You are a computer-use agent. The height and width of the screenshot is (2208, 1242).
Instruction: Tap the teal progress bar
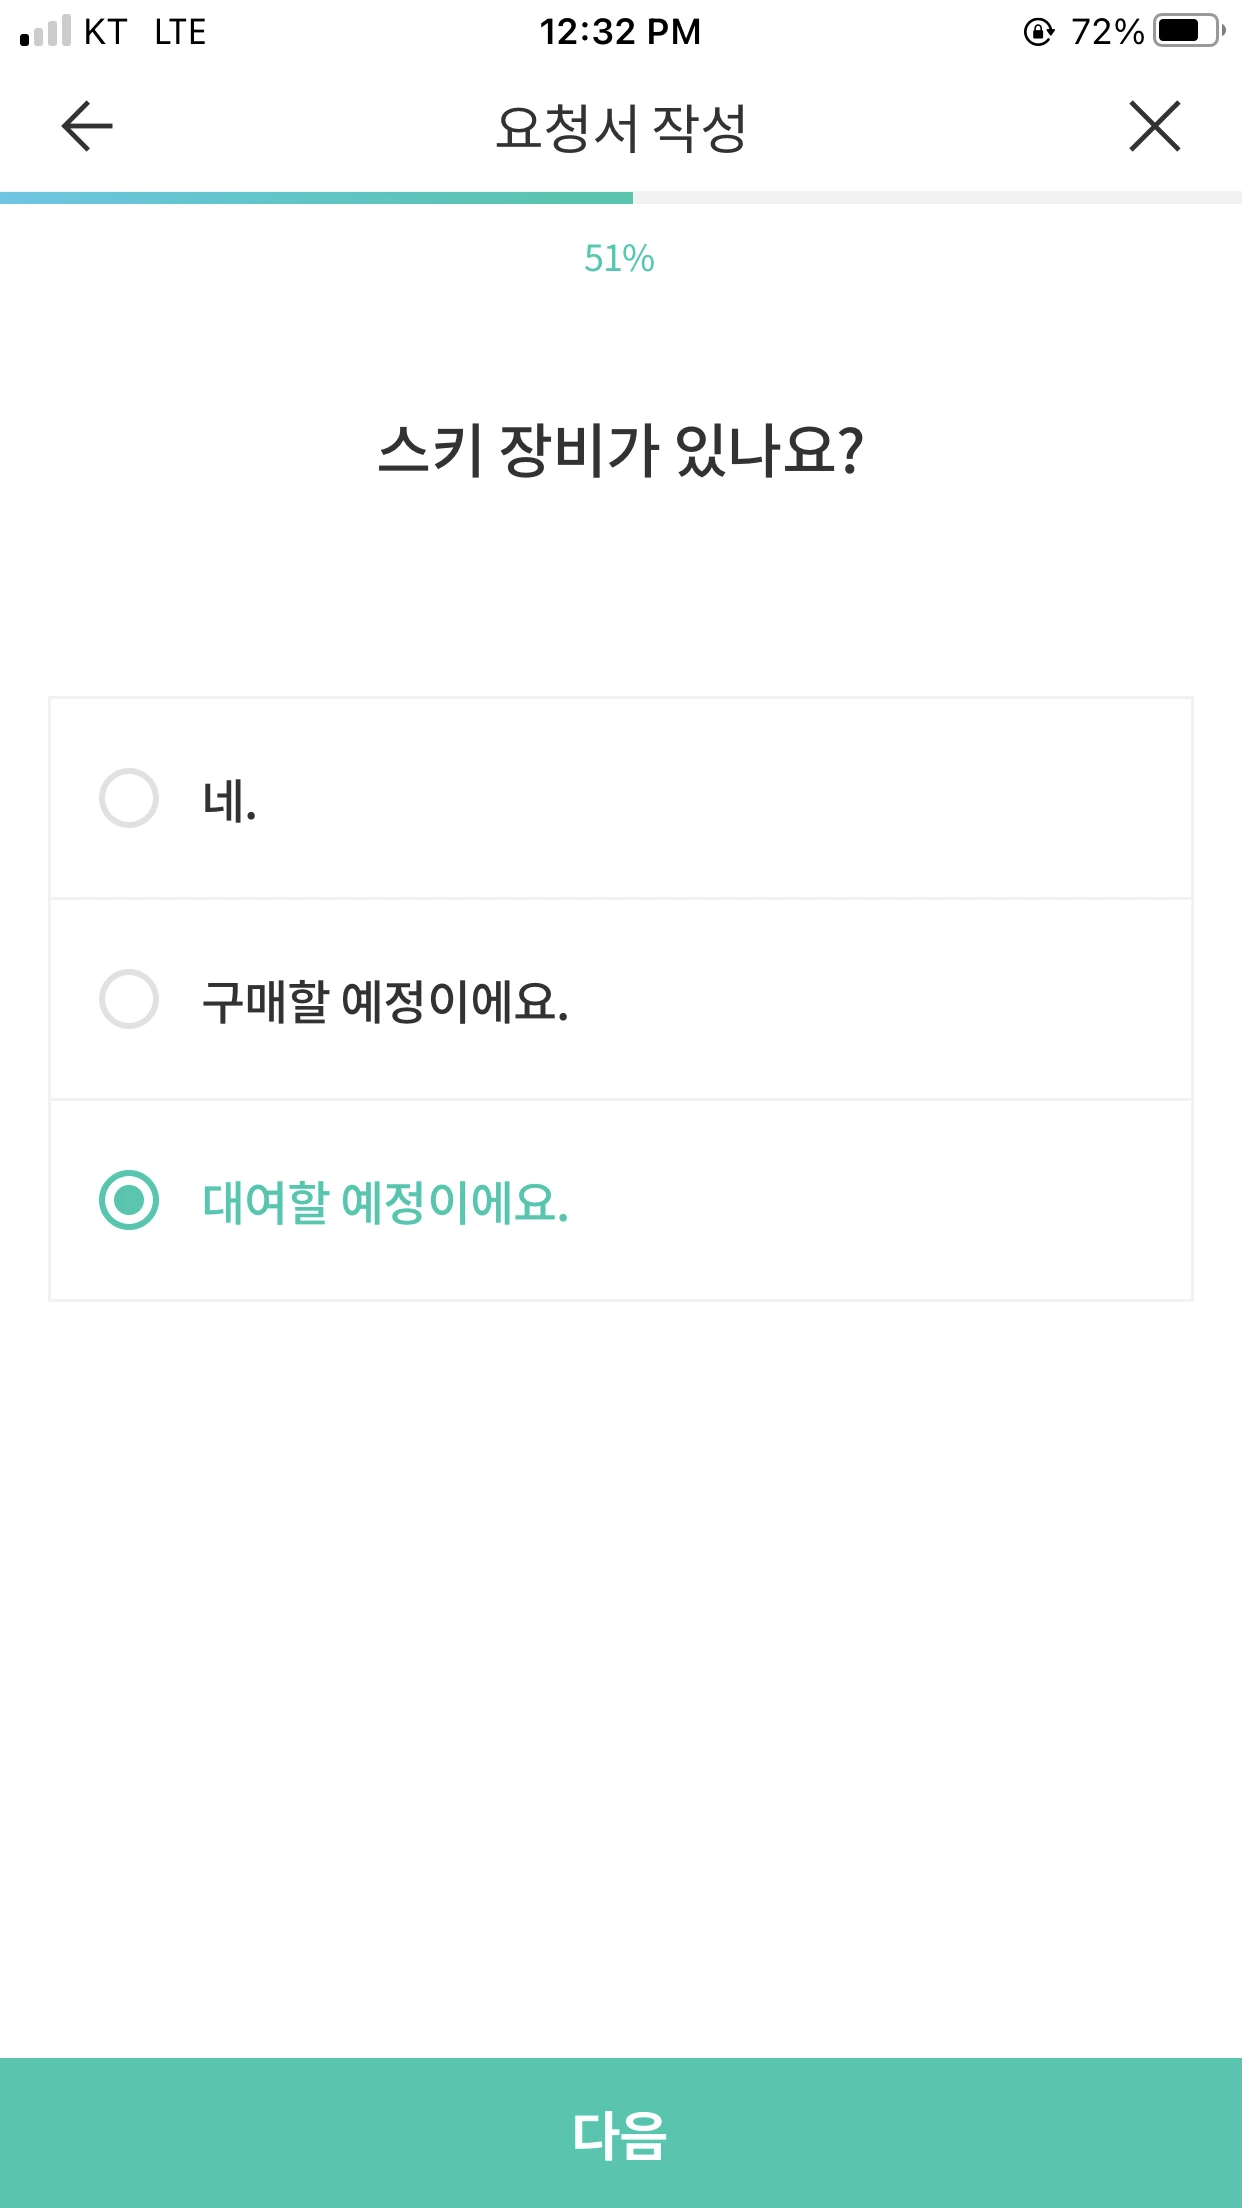pos(316,198)
